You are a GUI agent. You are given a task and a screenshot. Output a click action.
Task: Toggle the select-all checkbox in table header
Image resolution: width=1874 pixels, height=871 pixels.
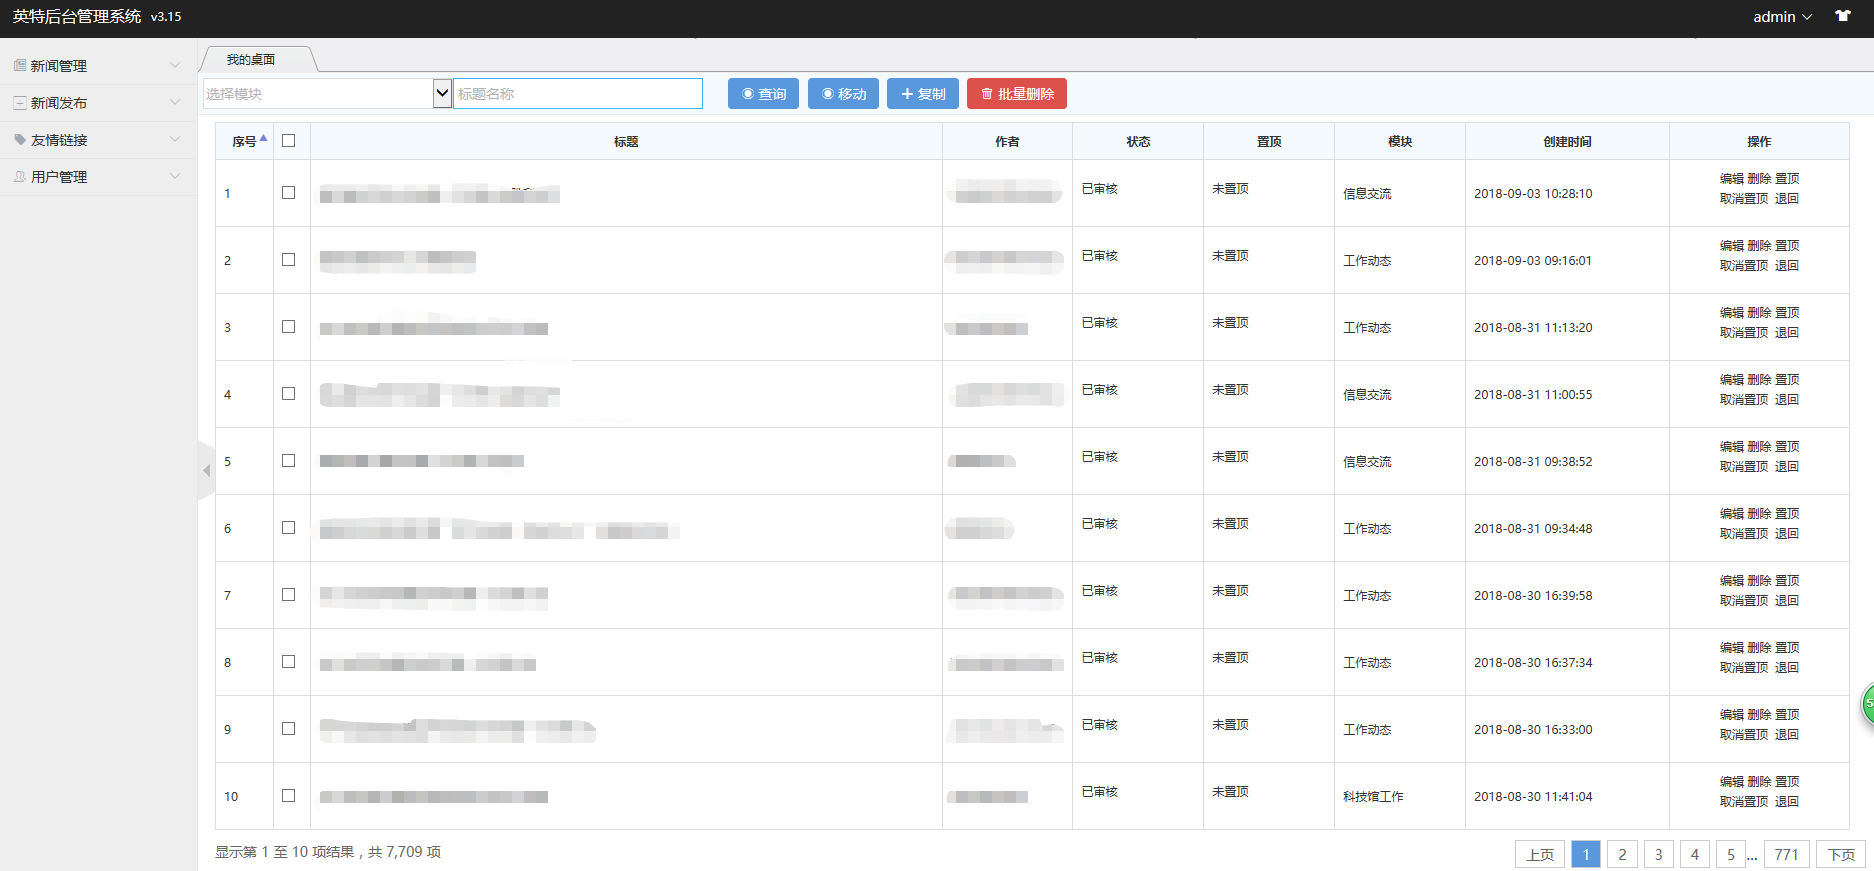click(289, 141)
